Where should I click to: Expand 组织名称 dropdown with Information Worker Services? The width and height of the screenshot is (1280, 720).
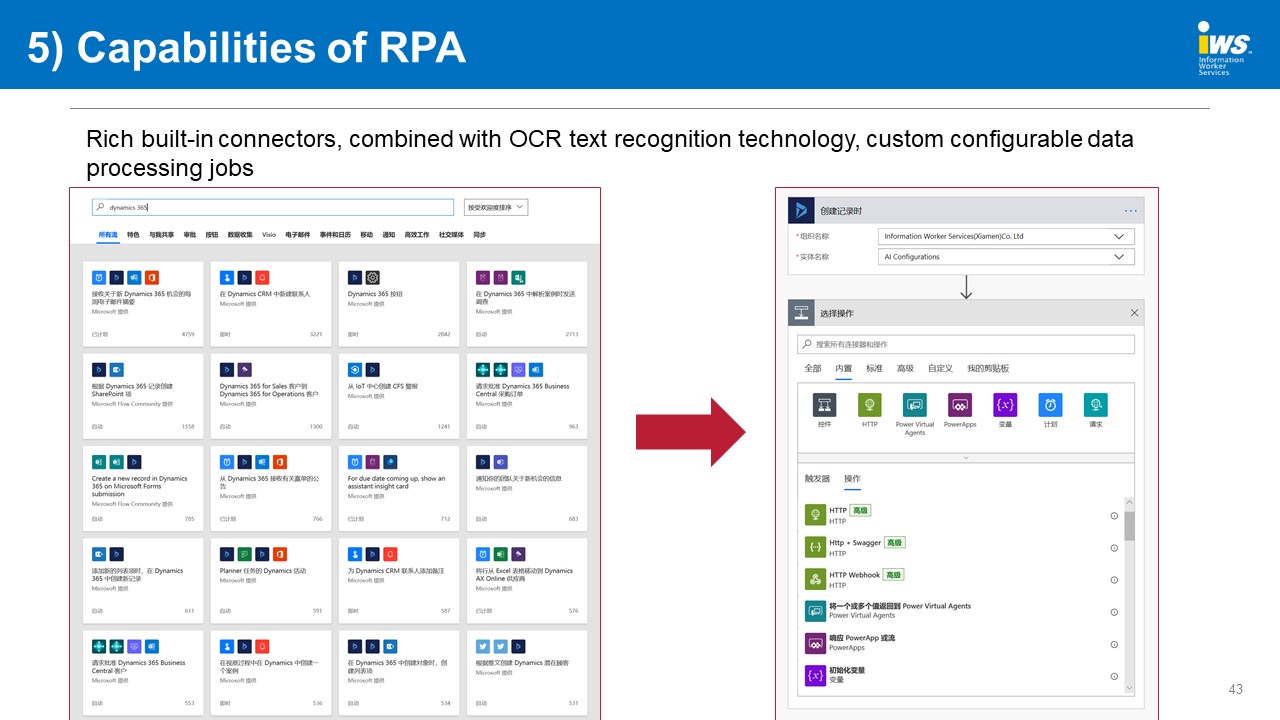click(1006, 237)
